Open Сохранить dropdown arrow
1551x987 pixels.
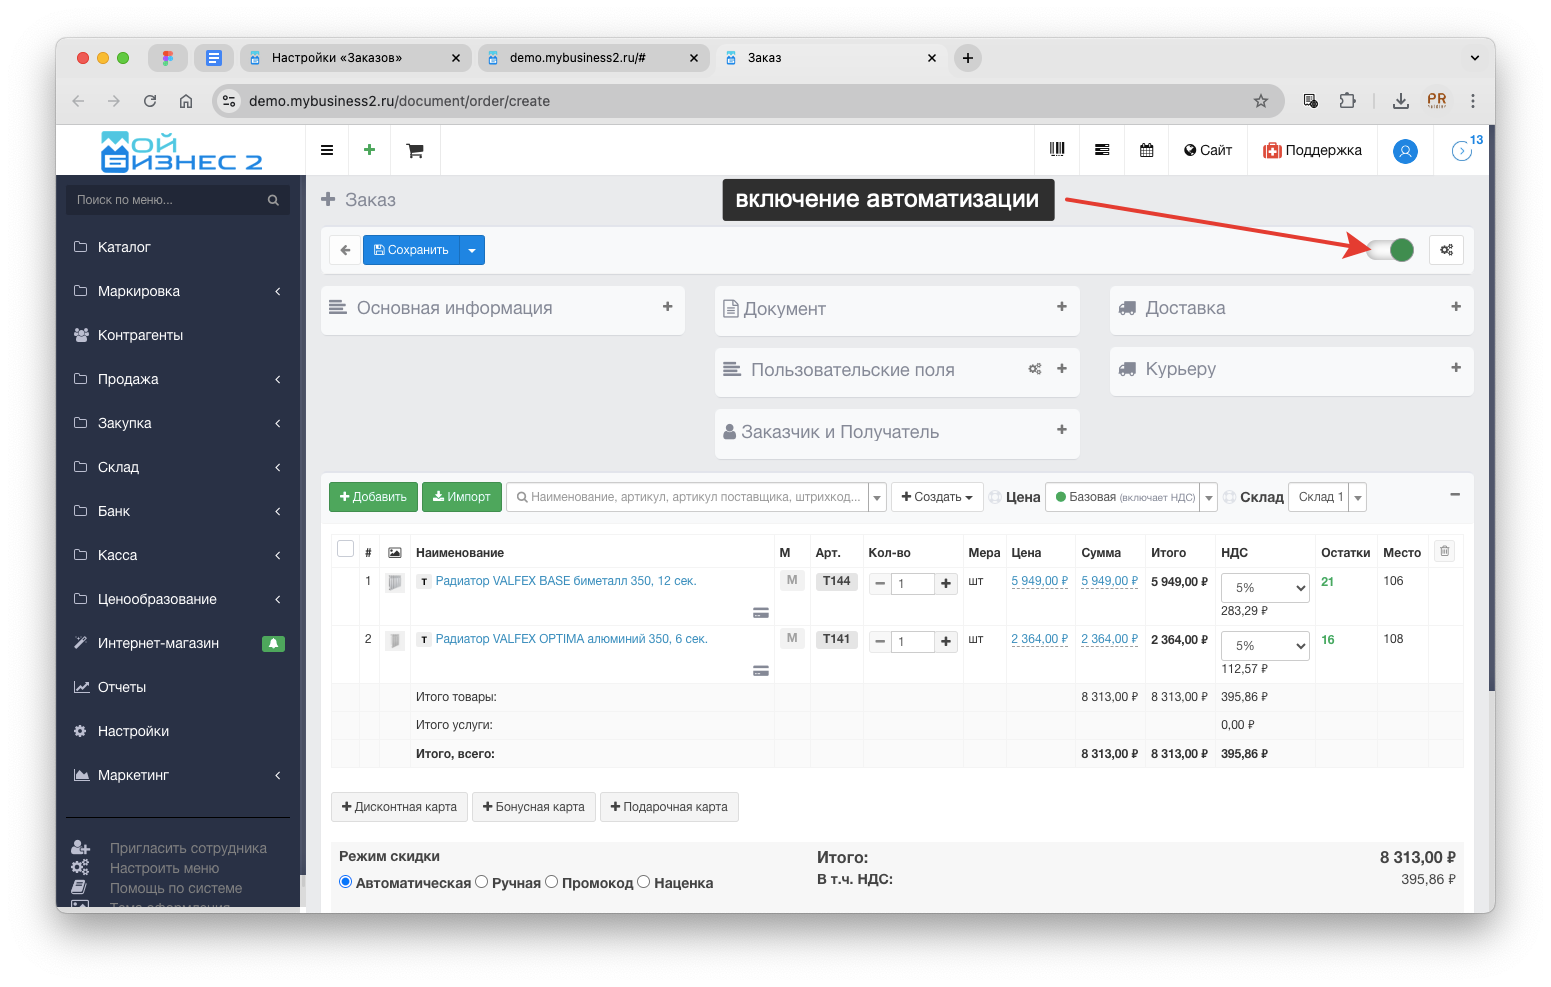click(472, 250)
